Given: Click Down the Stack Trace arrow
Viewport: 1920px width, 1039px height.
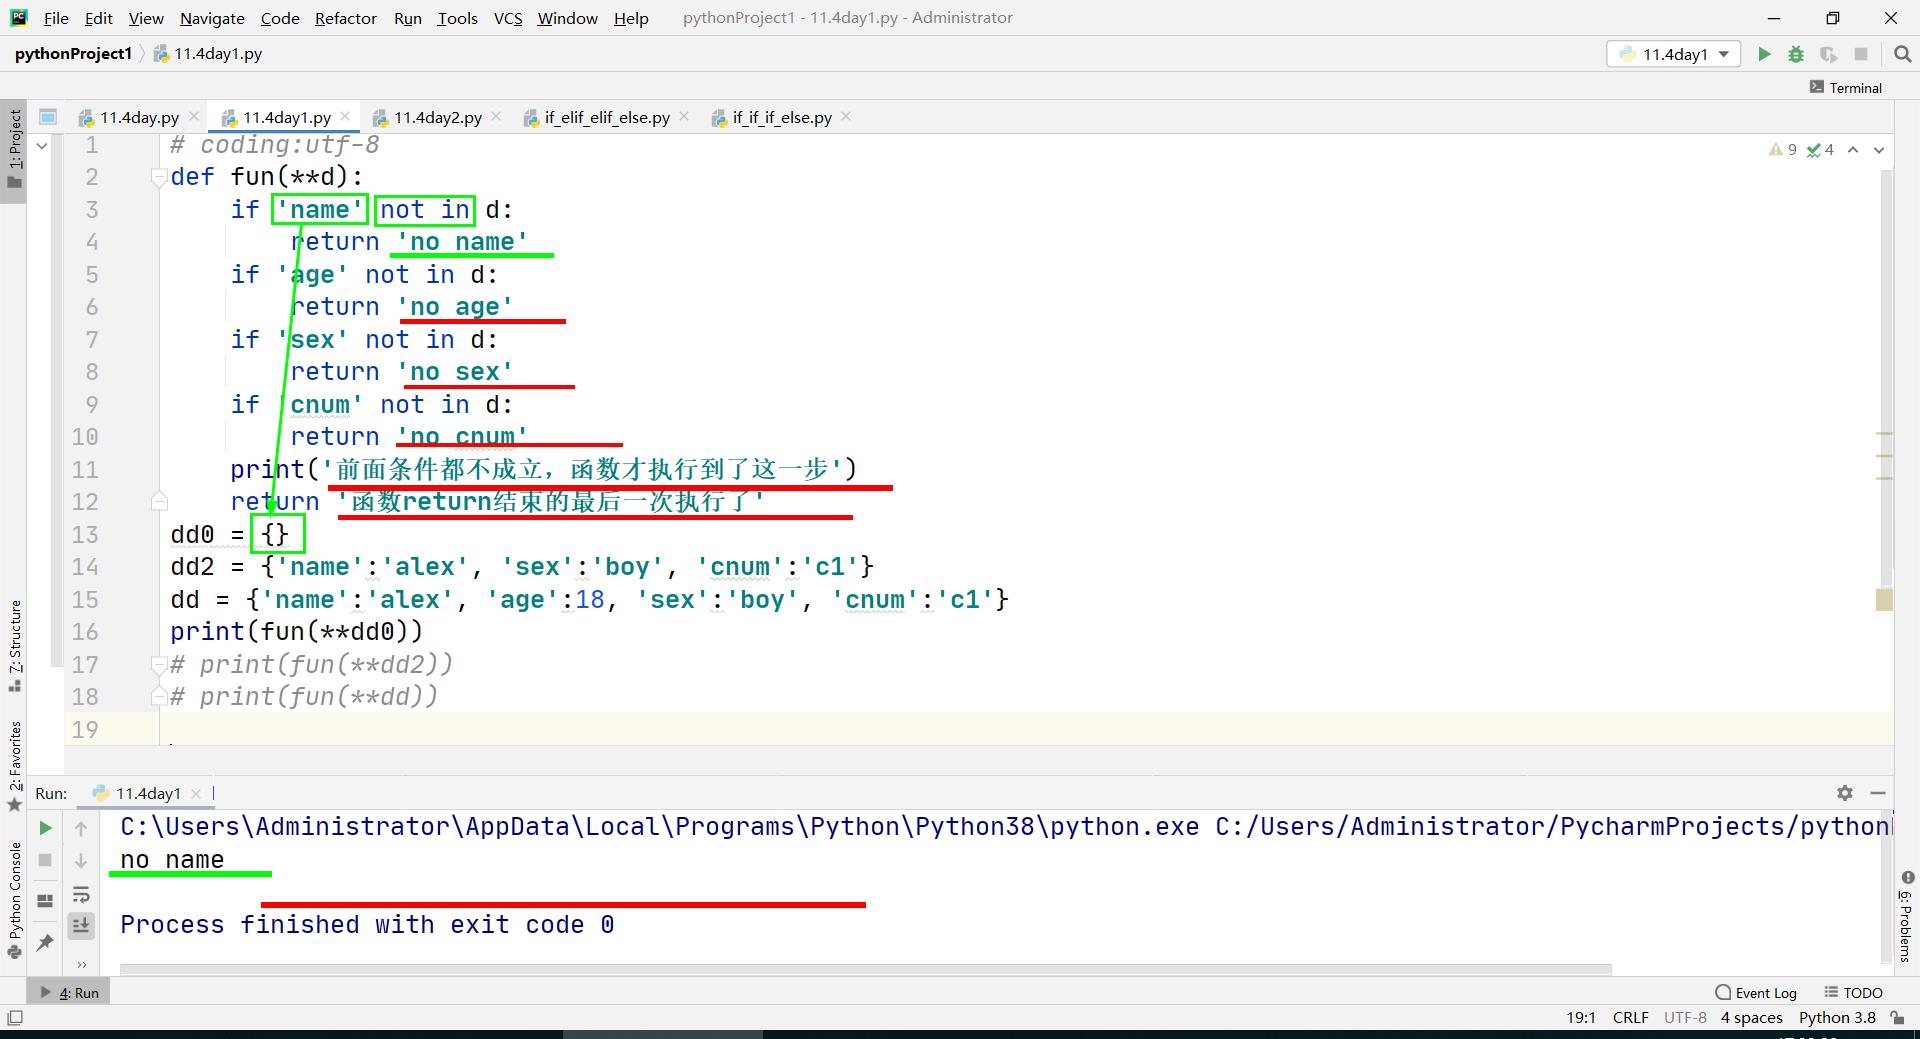Looking at the screenshot, I should tap(81, 860).
